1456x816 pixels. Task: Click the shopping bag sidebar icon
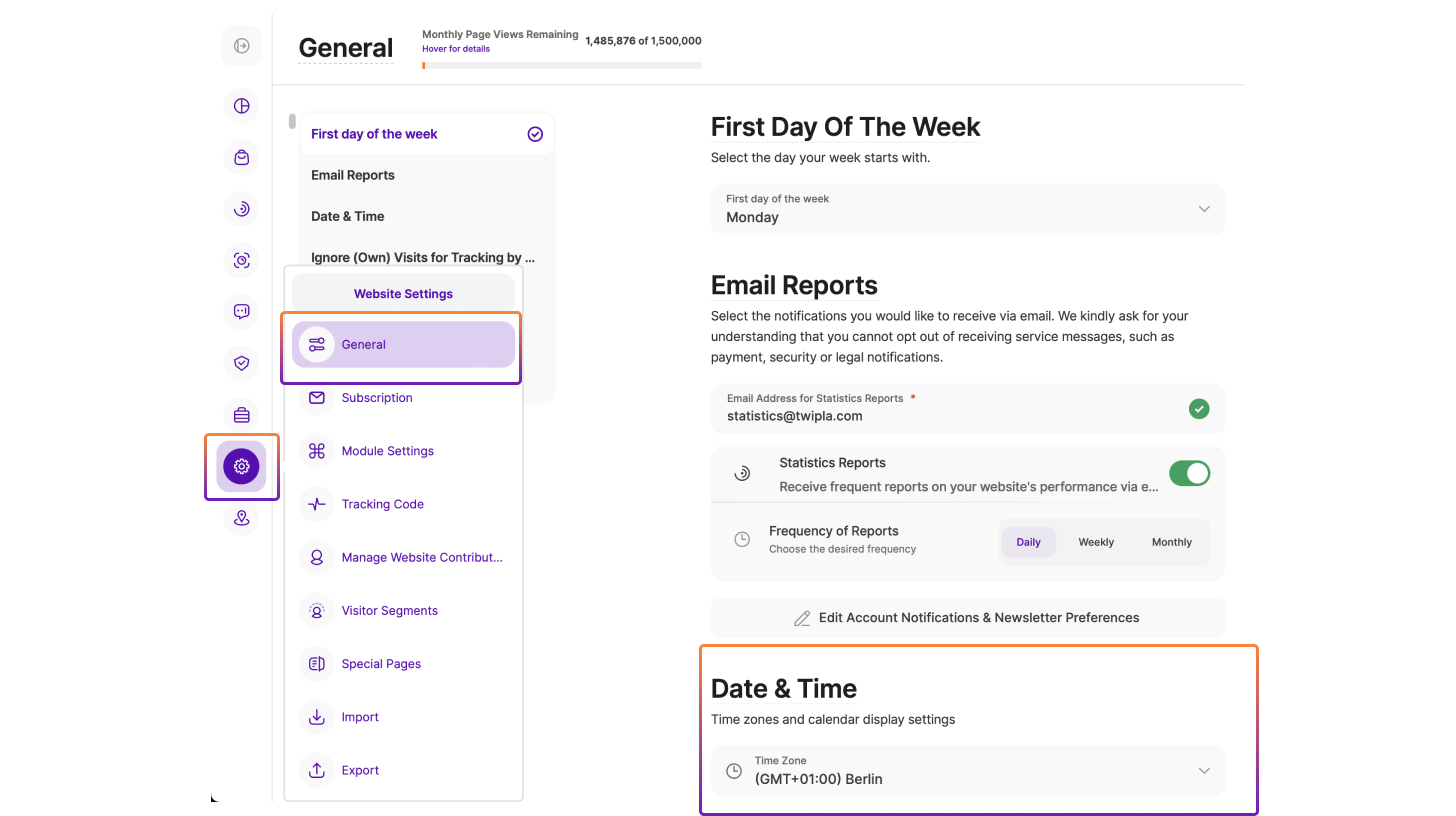point(241,158)
